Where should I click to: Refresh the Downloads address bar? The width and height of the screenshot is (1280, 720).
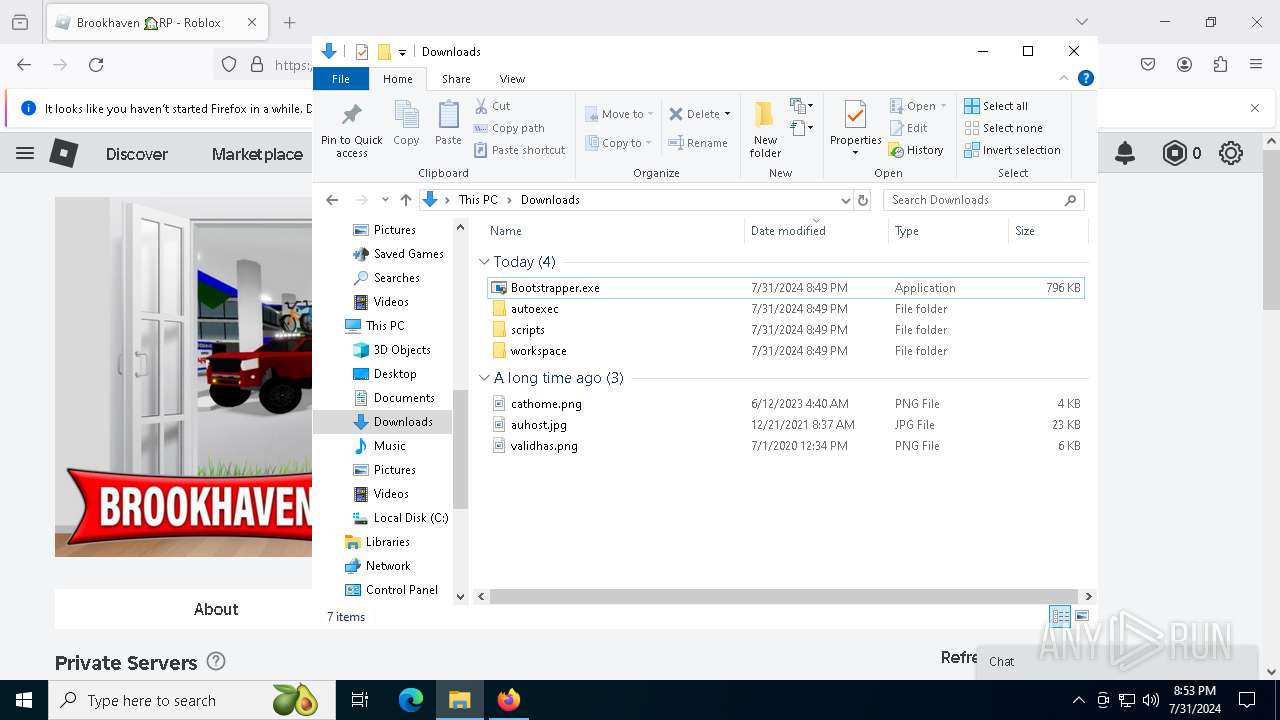point(864,200)
